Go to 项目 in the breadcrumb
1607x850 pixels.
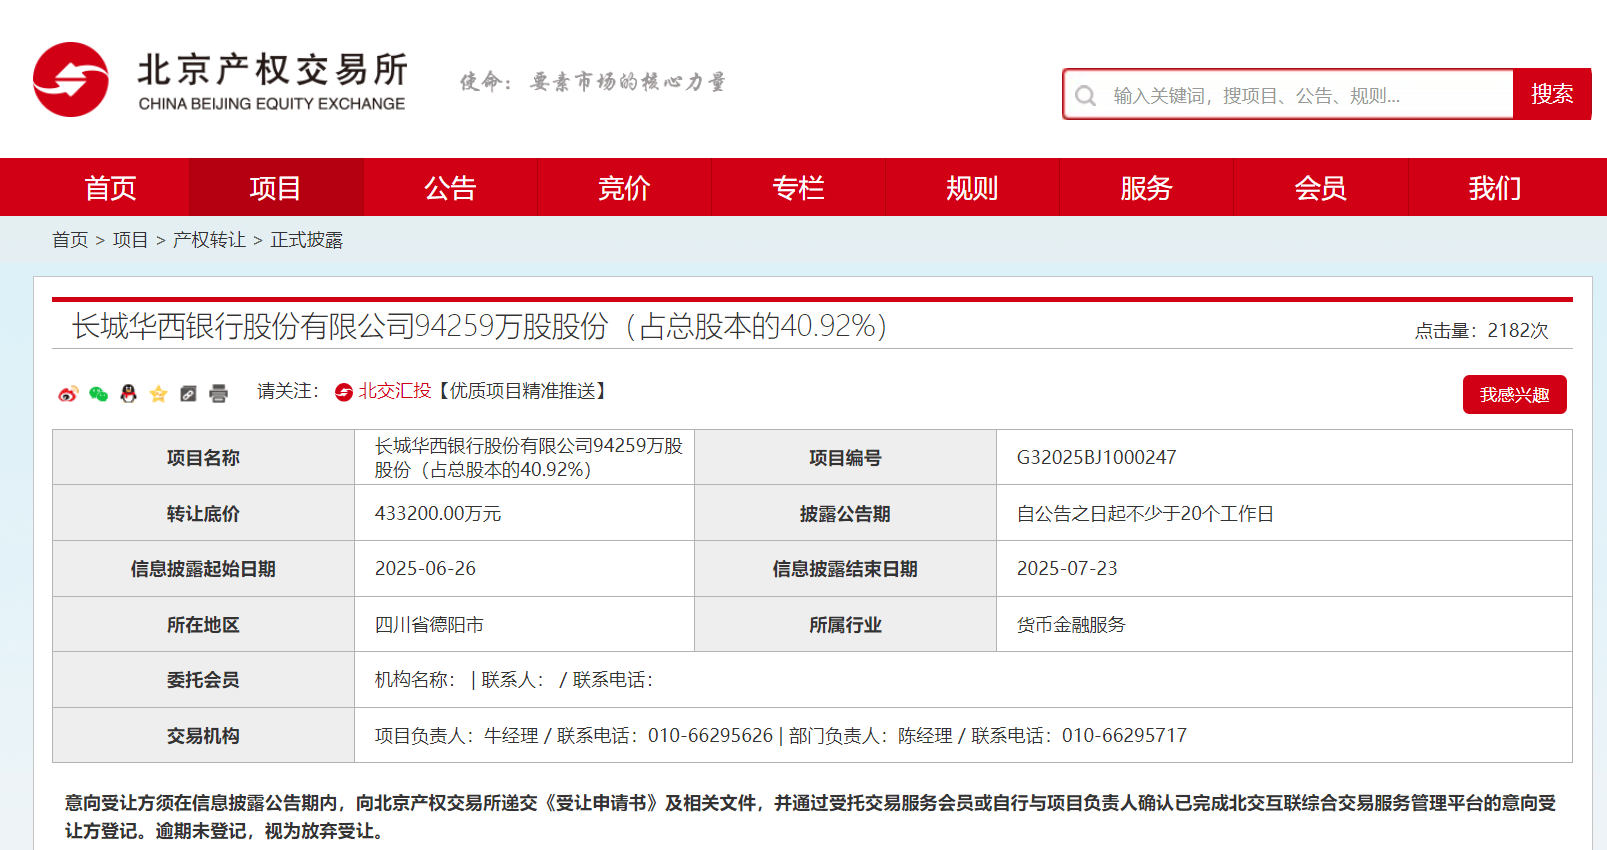[x=130, y=240]
